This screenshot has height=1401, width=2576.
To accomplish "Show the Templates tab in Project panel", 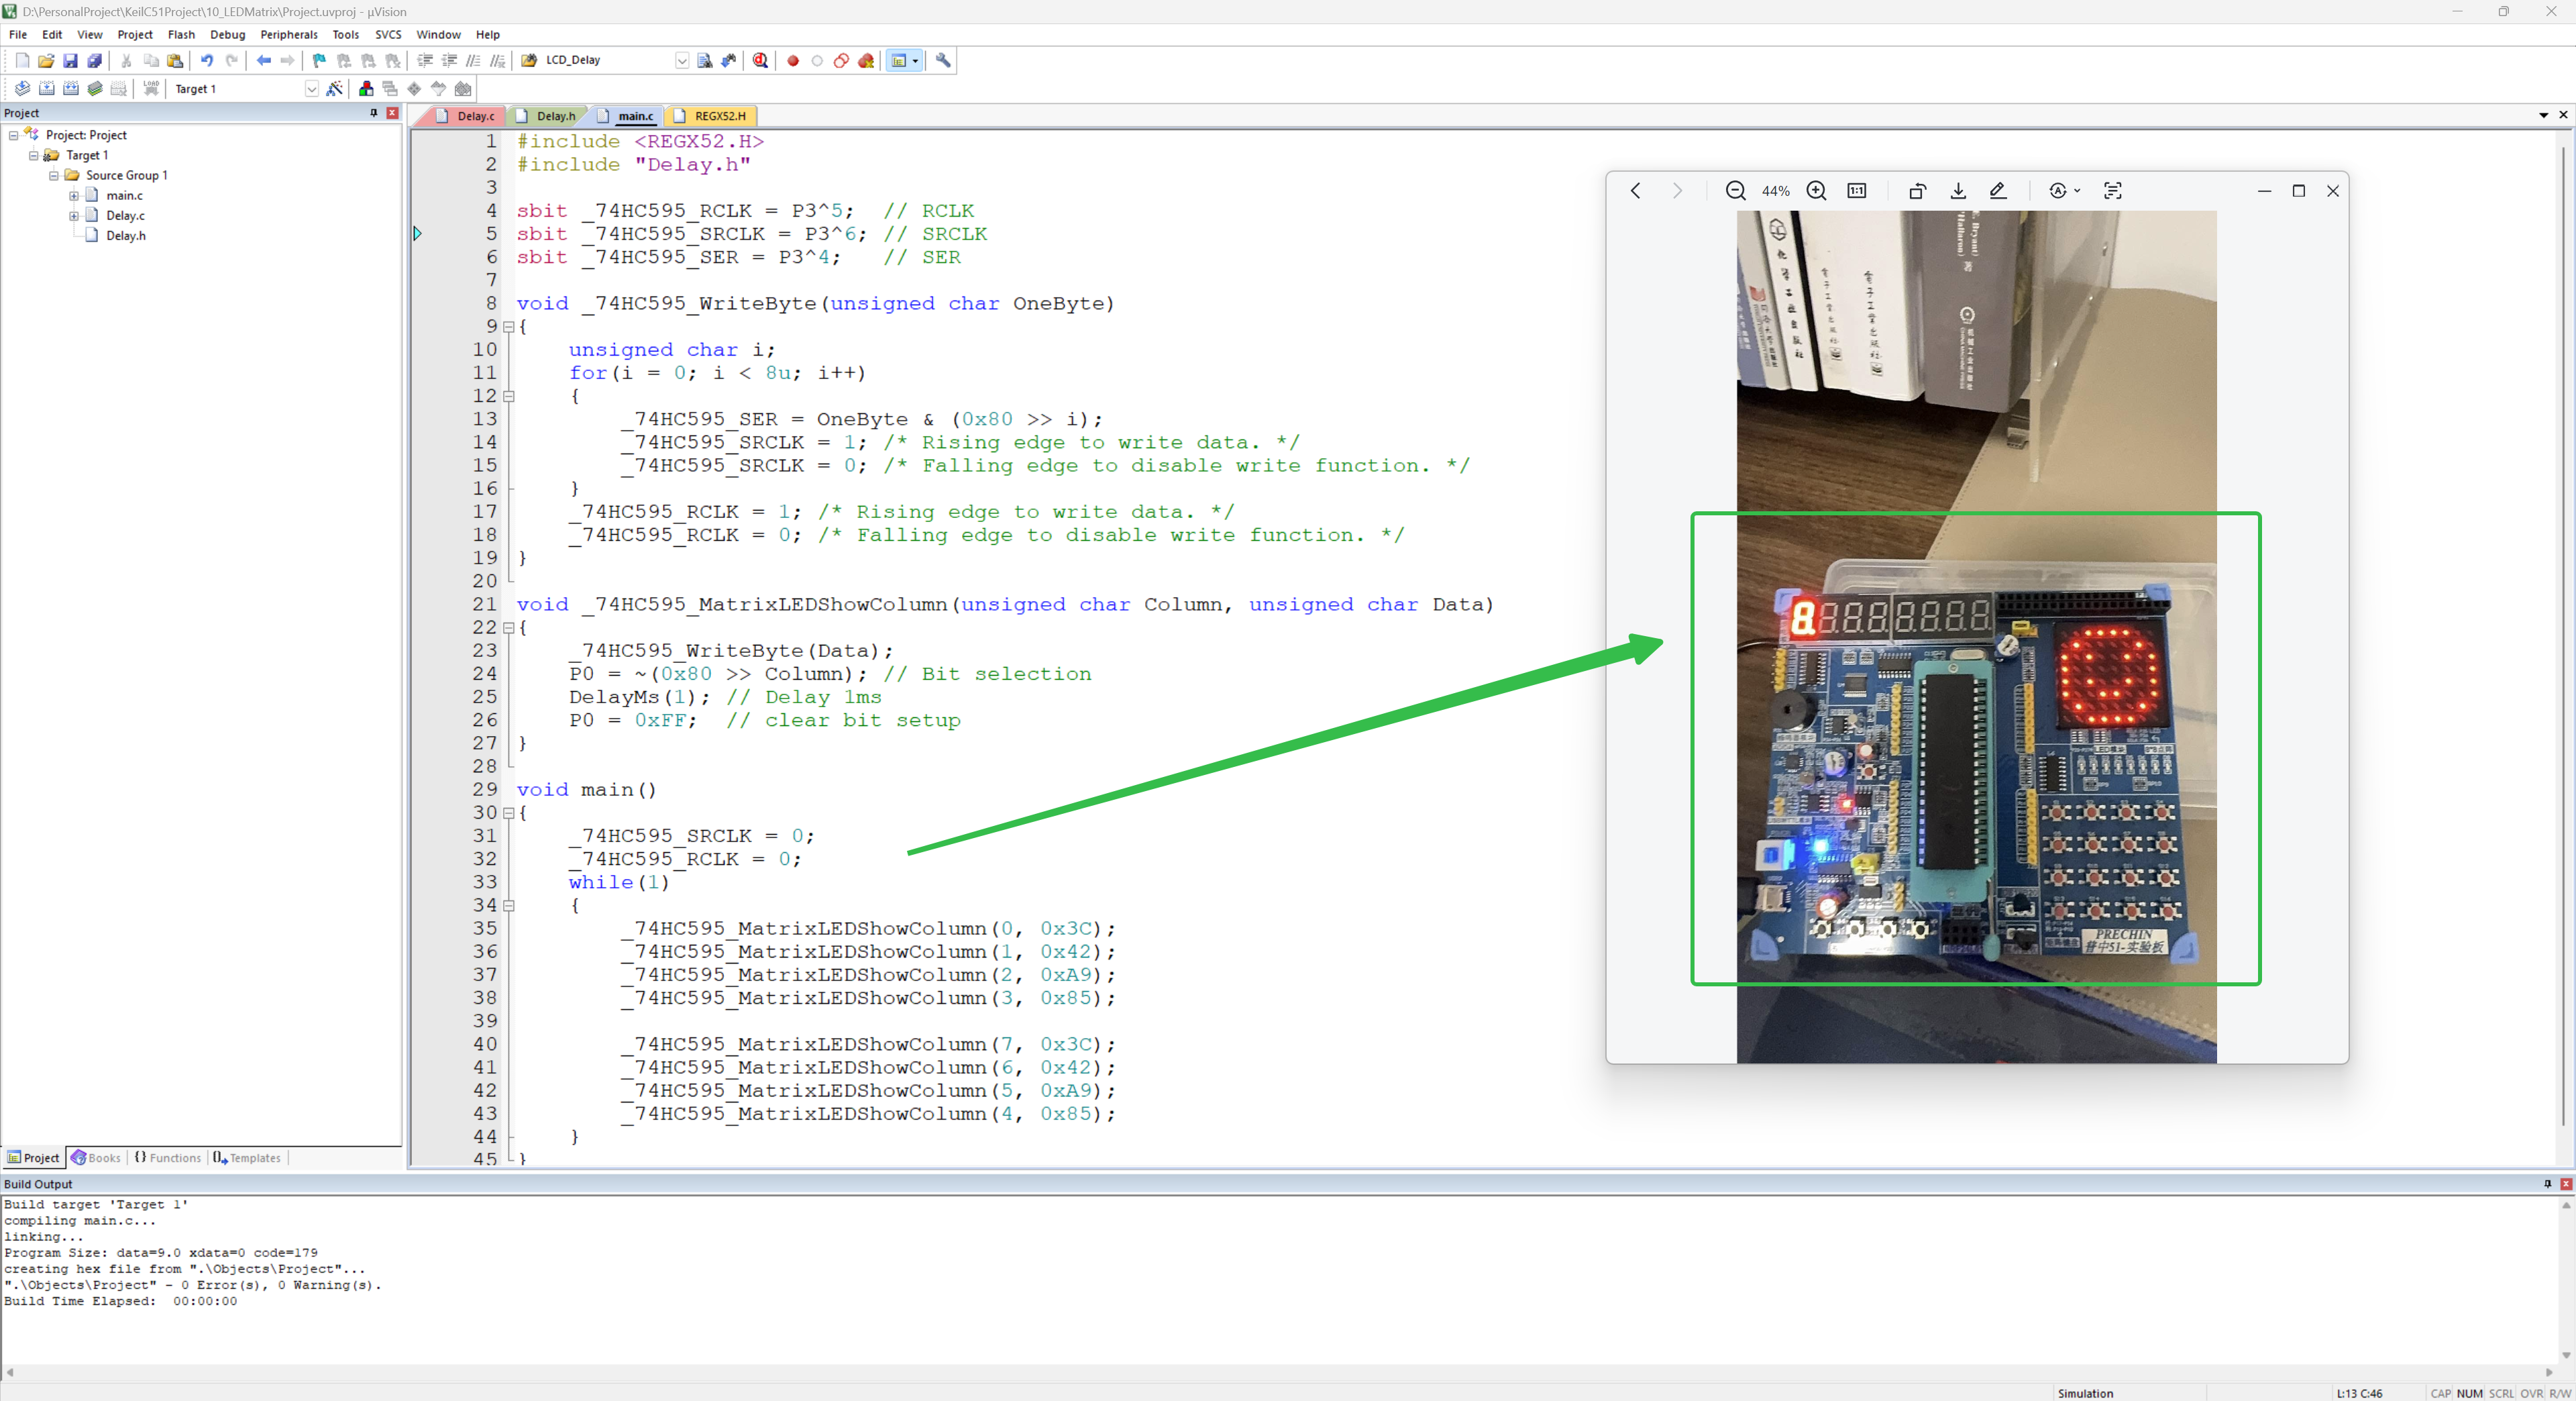I will click(x=247, y=1158).
